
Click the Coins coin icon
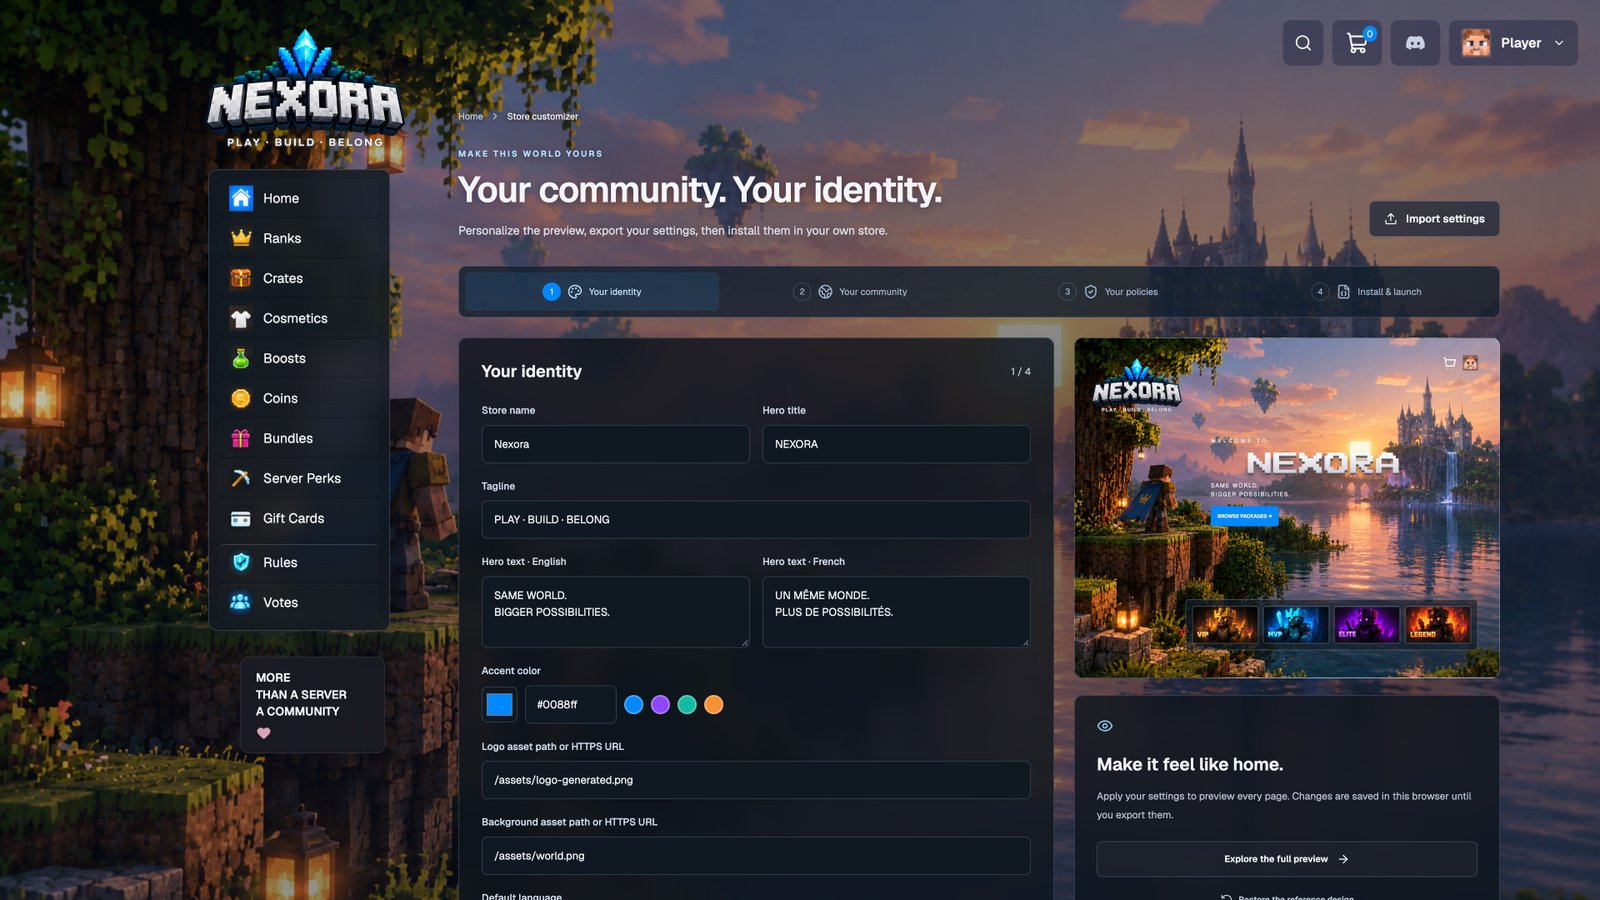coord(241,398)
